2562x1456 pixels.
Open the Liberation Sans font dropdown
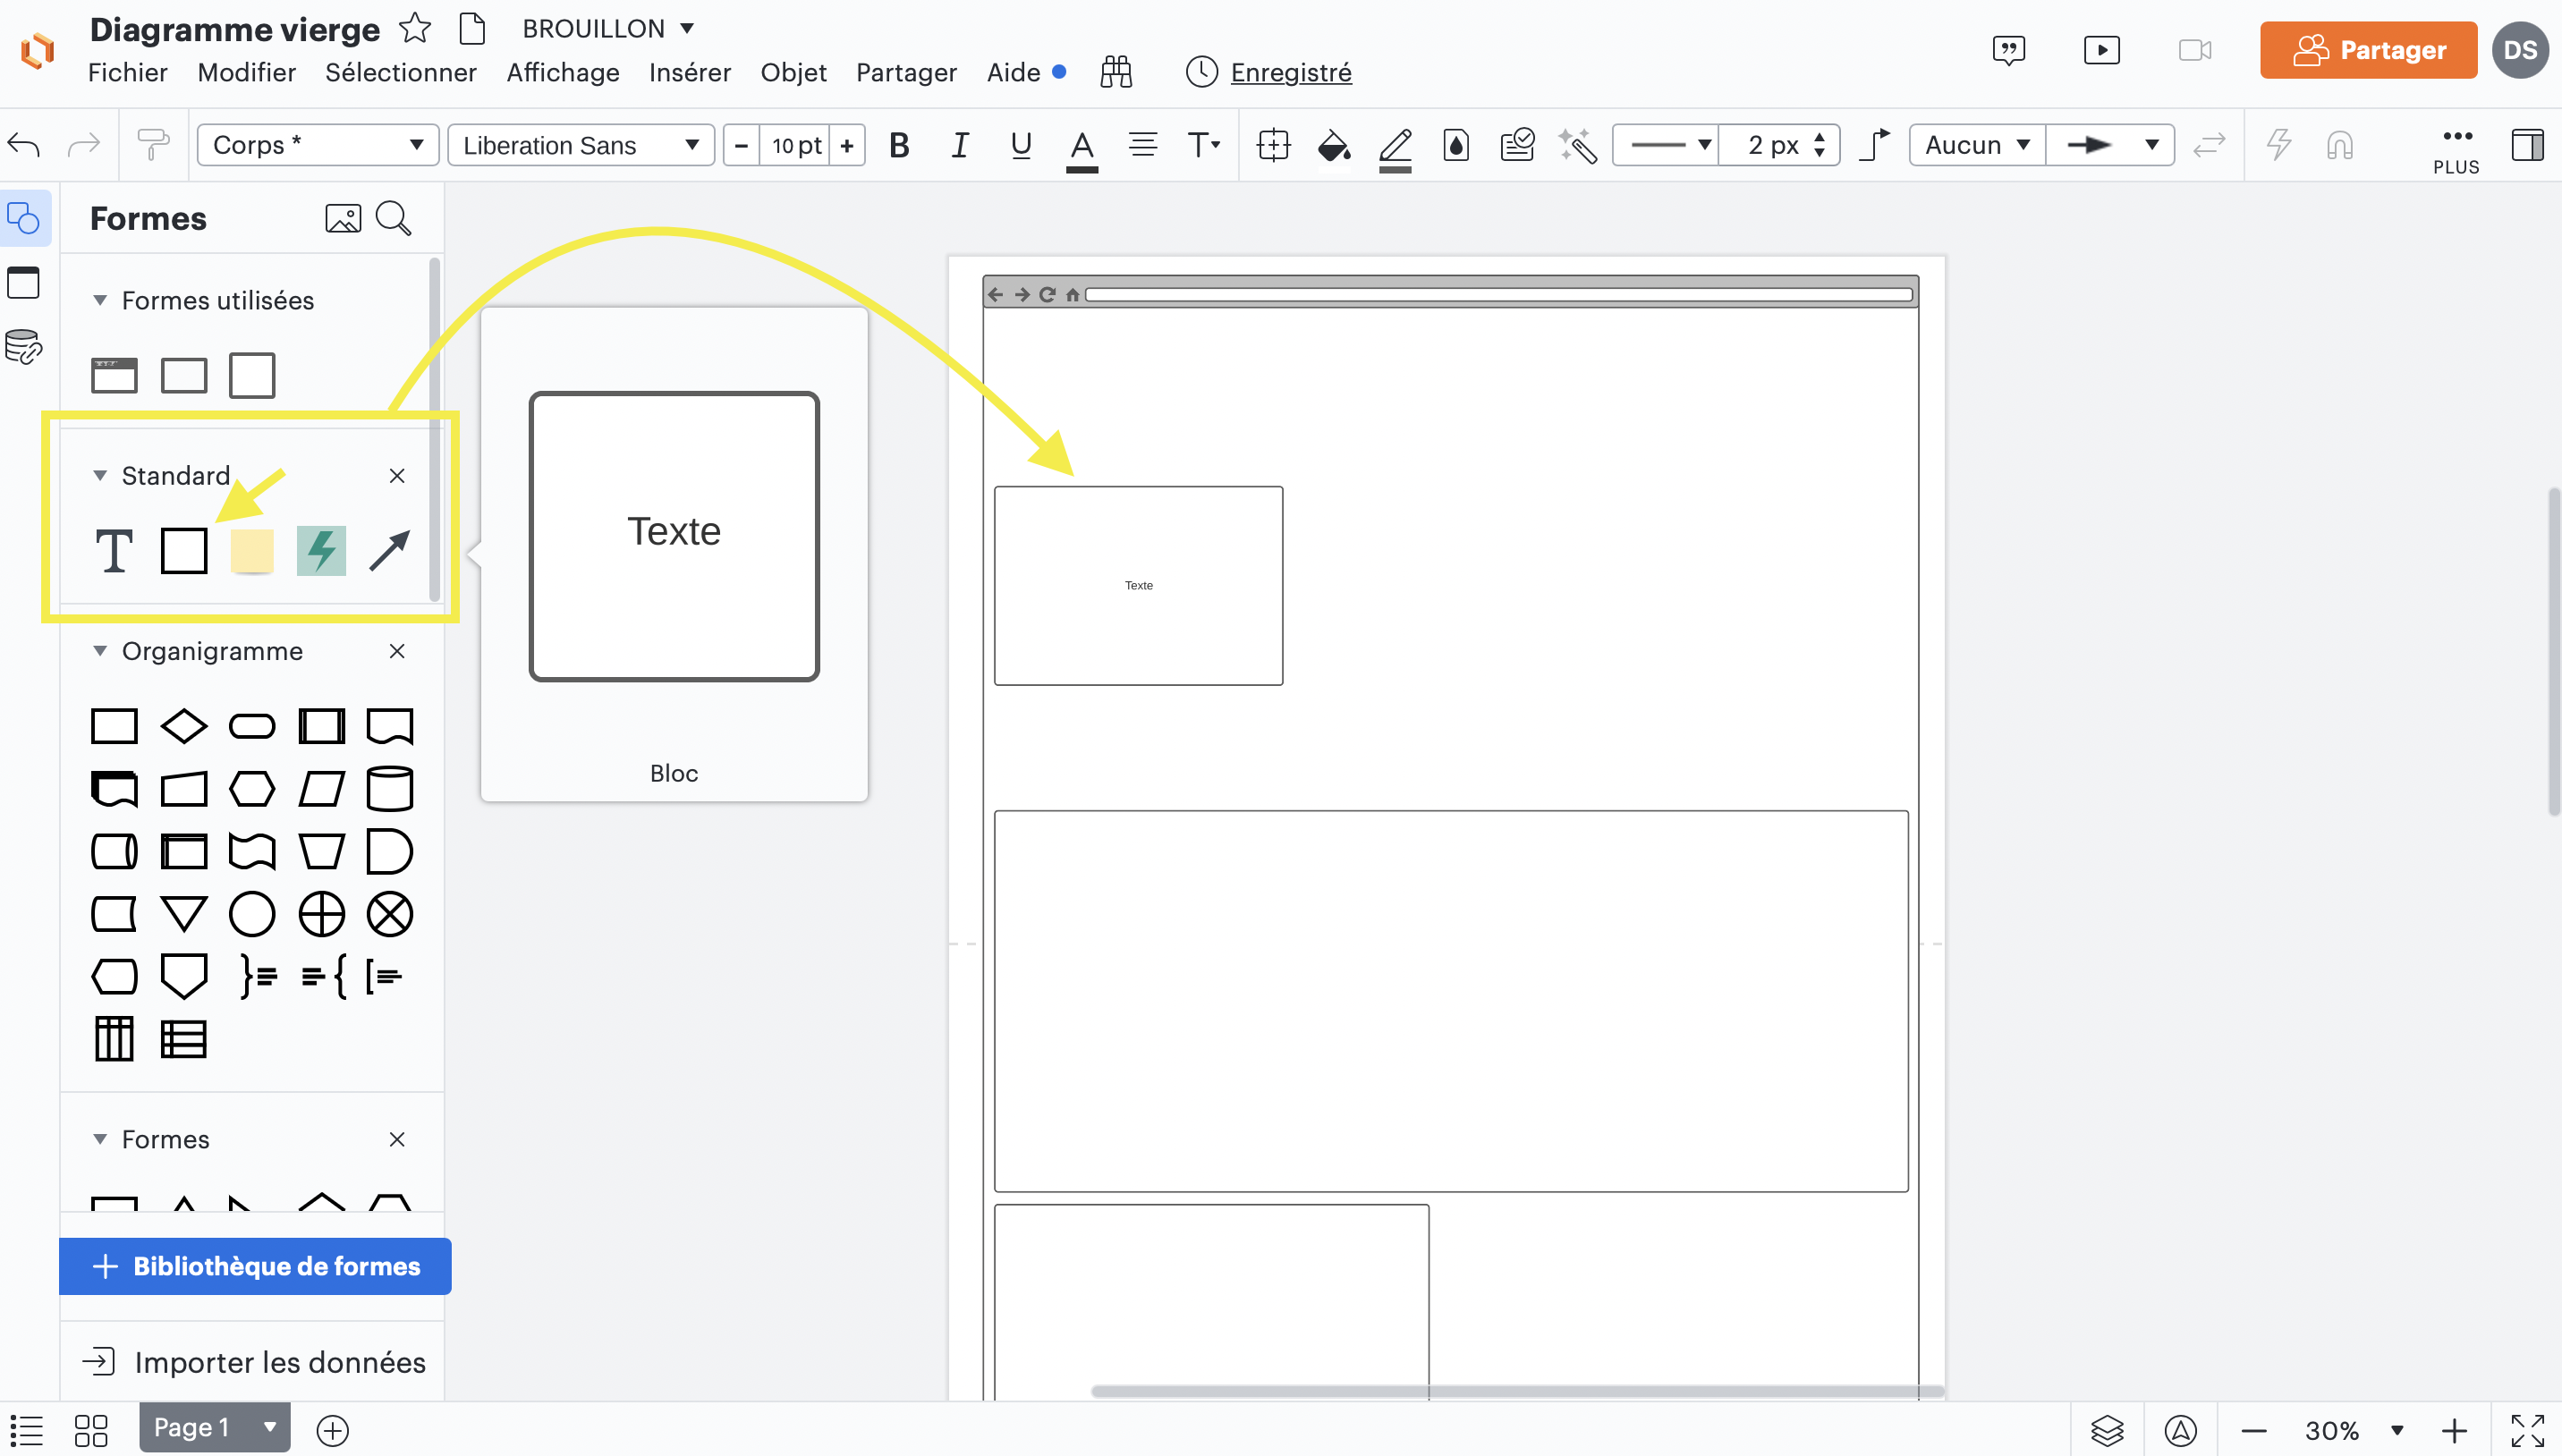pos(580,145)
